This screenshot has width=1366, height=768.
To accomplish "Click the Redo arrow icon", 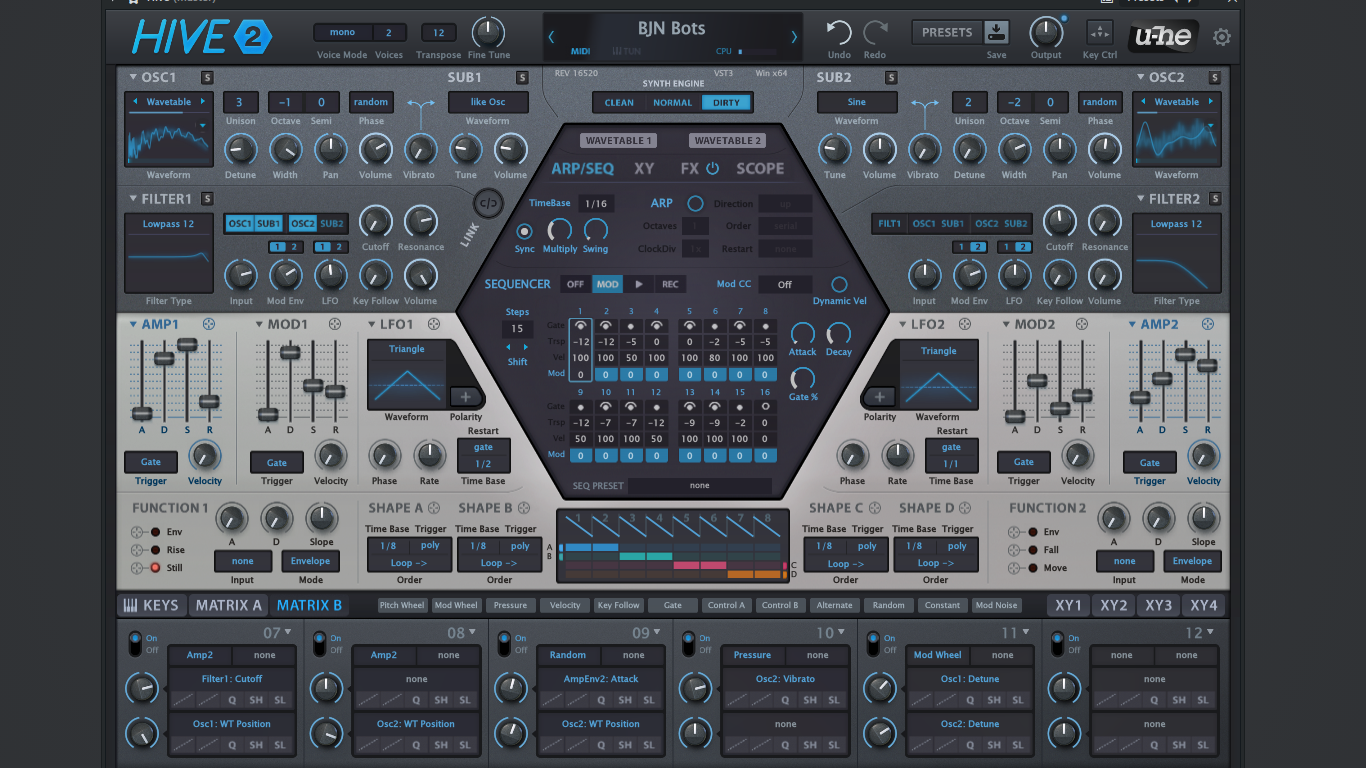I will pos(875,33).
